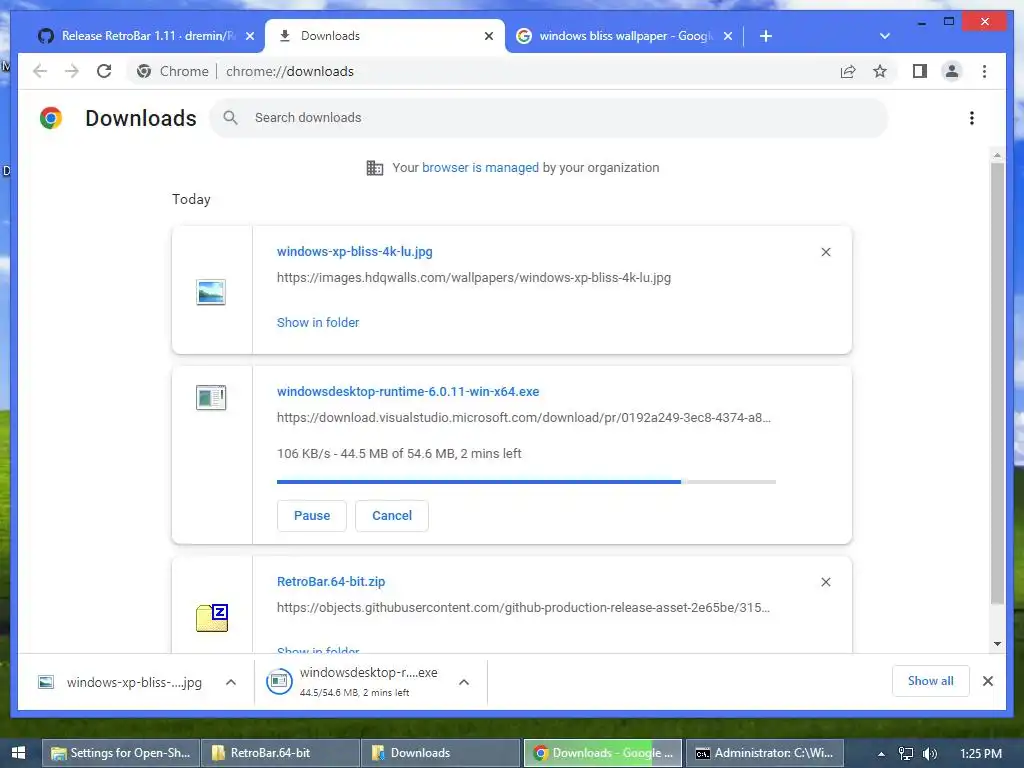Screen dimensions: 1024x768
Task: Click the scrollbar down arrow
Action: pos(997,644)
